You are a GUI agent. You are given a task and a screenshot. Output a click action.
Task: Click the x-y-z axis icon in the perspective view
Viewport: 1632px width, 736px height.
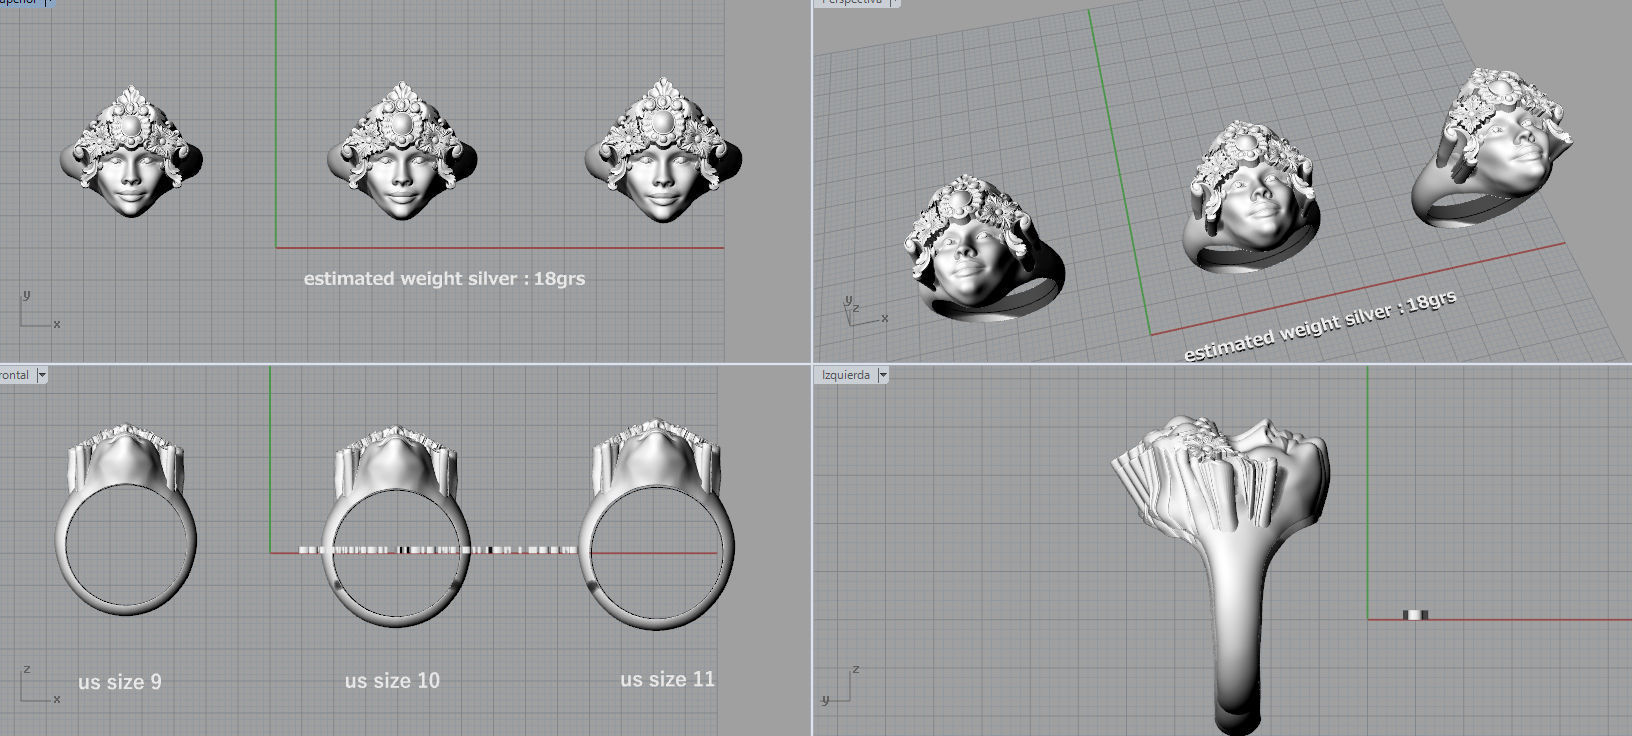point(864,311)
